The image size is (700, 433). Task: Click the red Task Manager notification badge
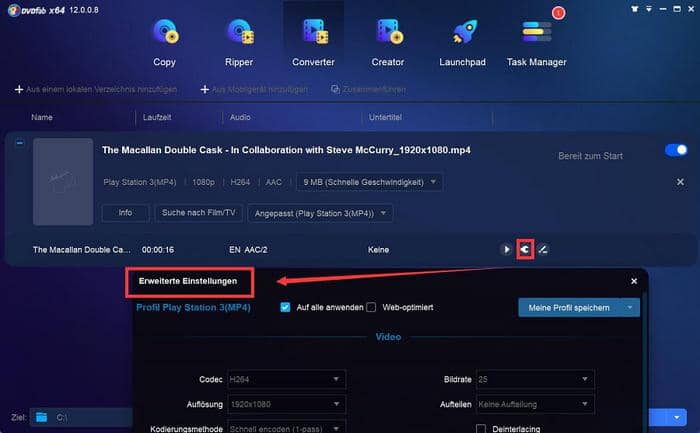pyautogui.click(x=558, y=13)
